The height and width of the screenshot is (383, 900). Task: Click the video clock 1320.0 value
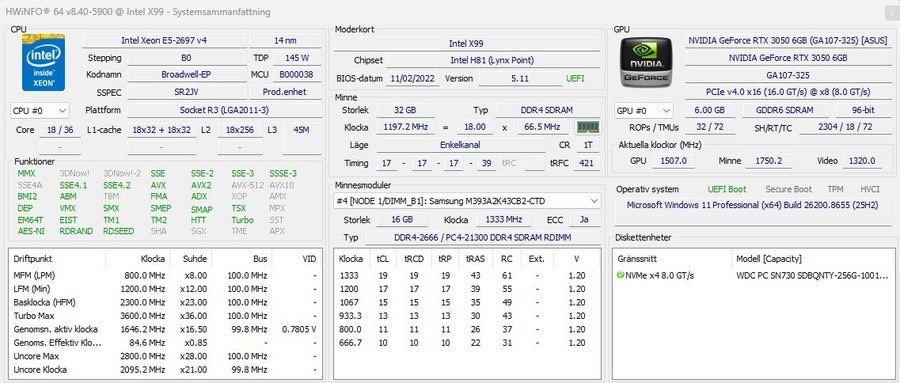point(862,161)
